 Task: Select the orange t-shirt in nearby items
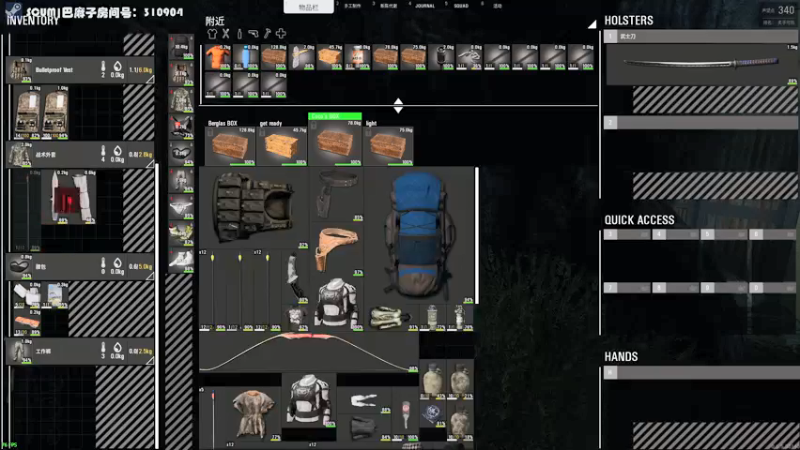(217, 57)
